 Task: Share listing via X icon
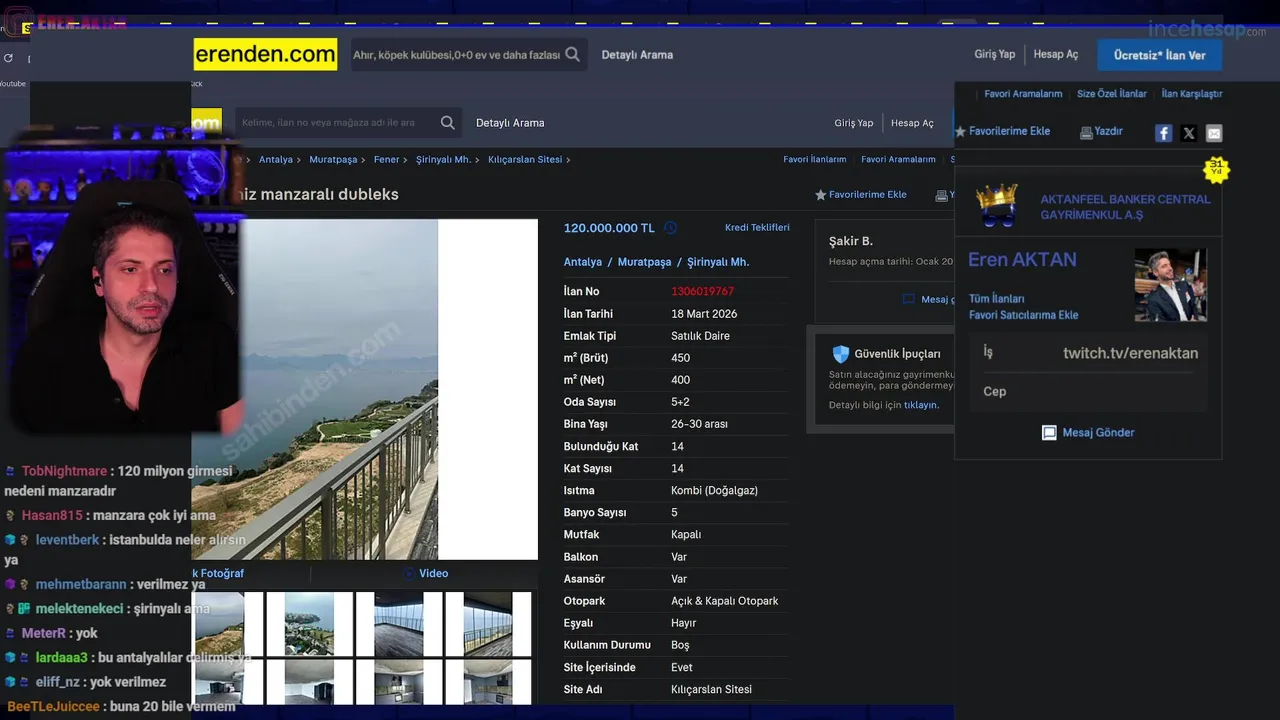[x=1189, y=133]
